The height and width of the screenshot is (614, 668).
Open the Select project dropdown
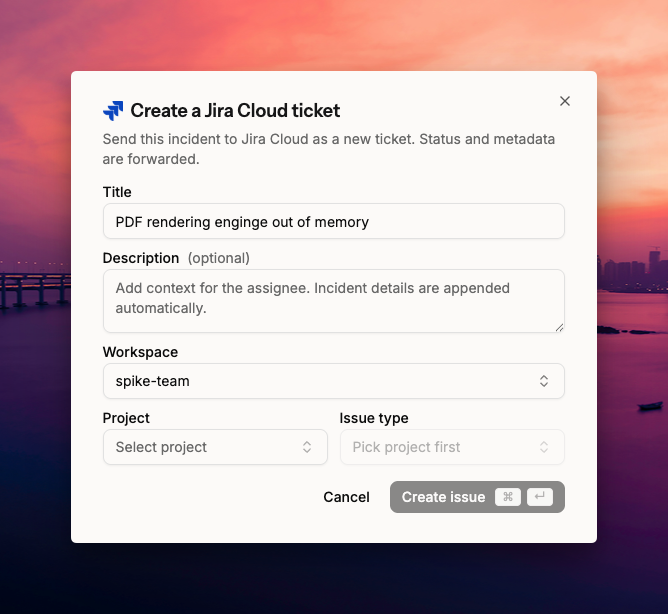point(215,447)
